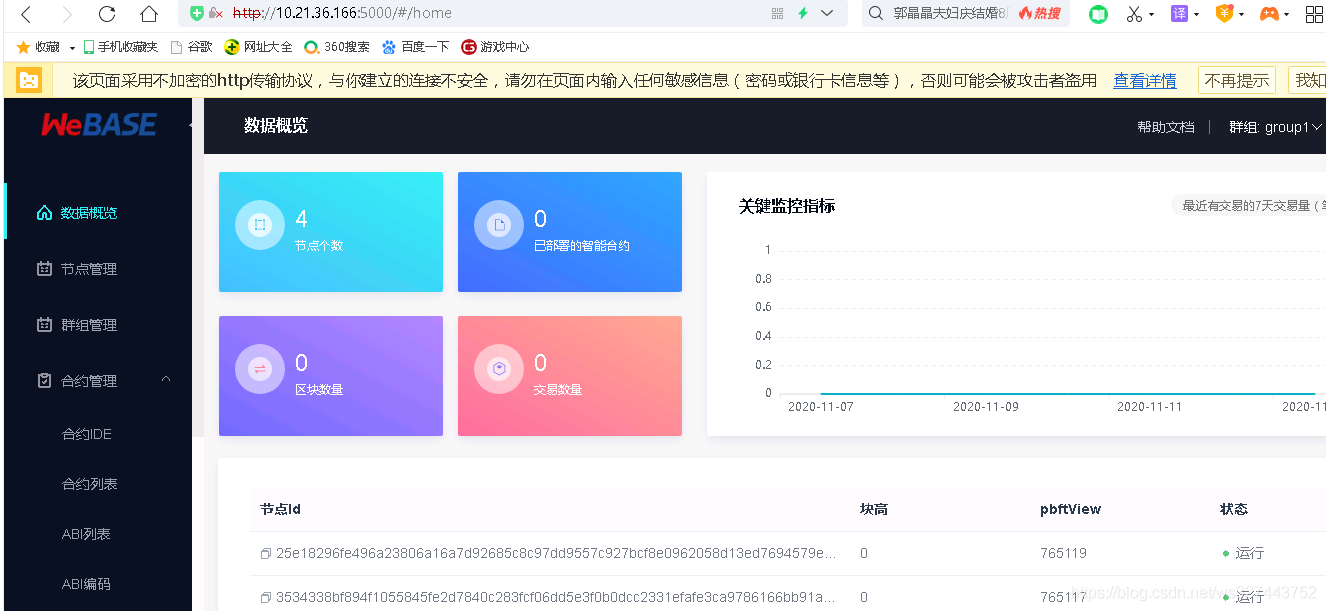Image resolution: width=1326 pixels, height=611 pixels.
Task: Click the cube icon on 交易数量 card
Action: pyautogui.click(x=499, y=369)
